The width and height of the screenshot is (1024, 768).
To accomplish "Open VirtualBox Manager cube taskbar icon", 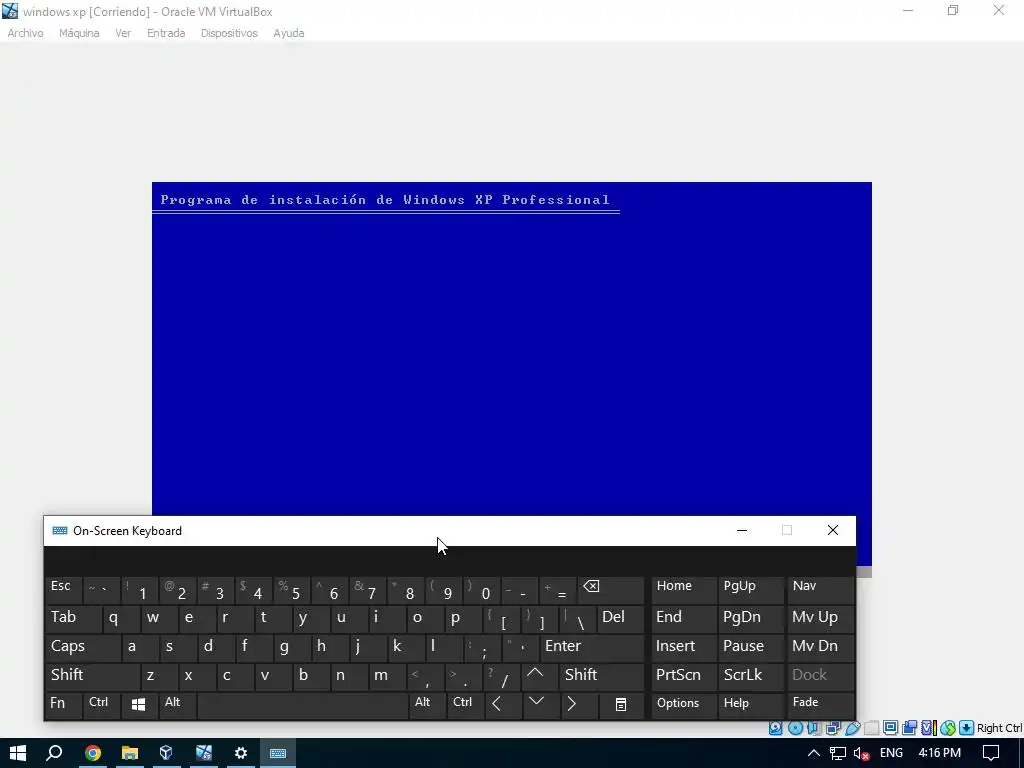I will point(167,753).
